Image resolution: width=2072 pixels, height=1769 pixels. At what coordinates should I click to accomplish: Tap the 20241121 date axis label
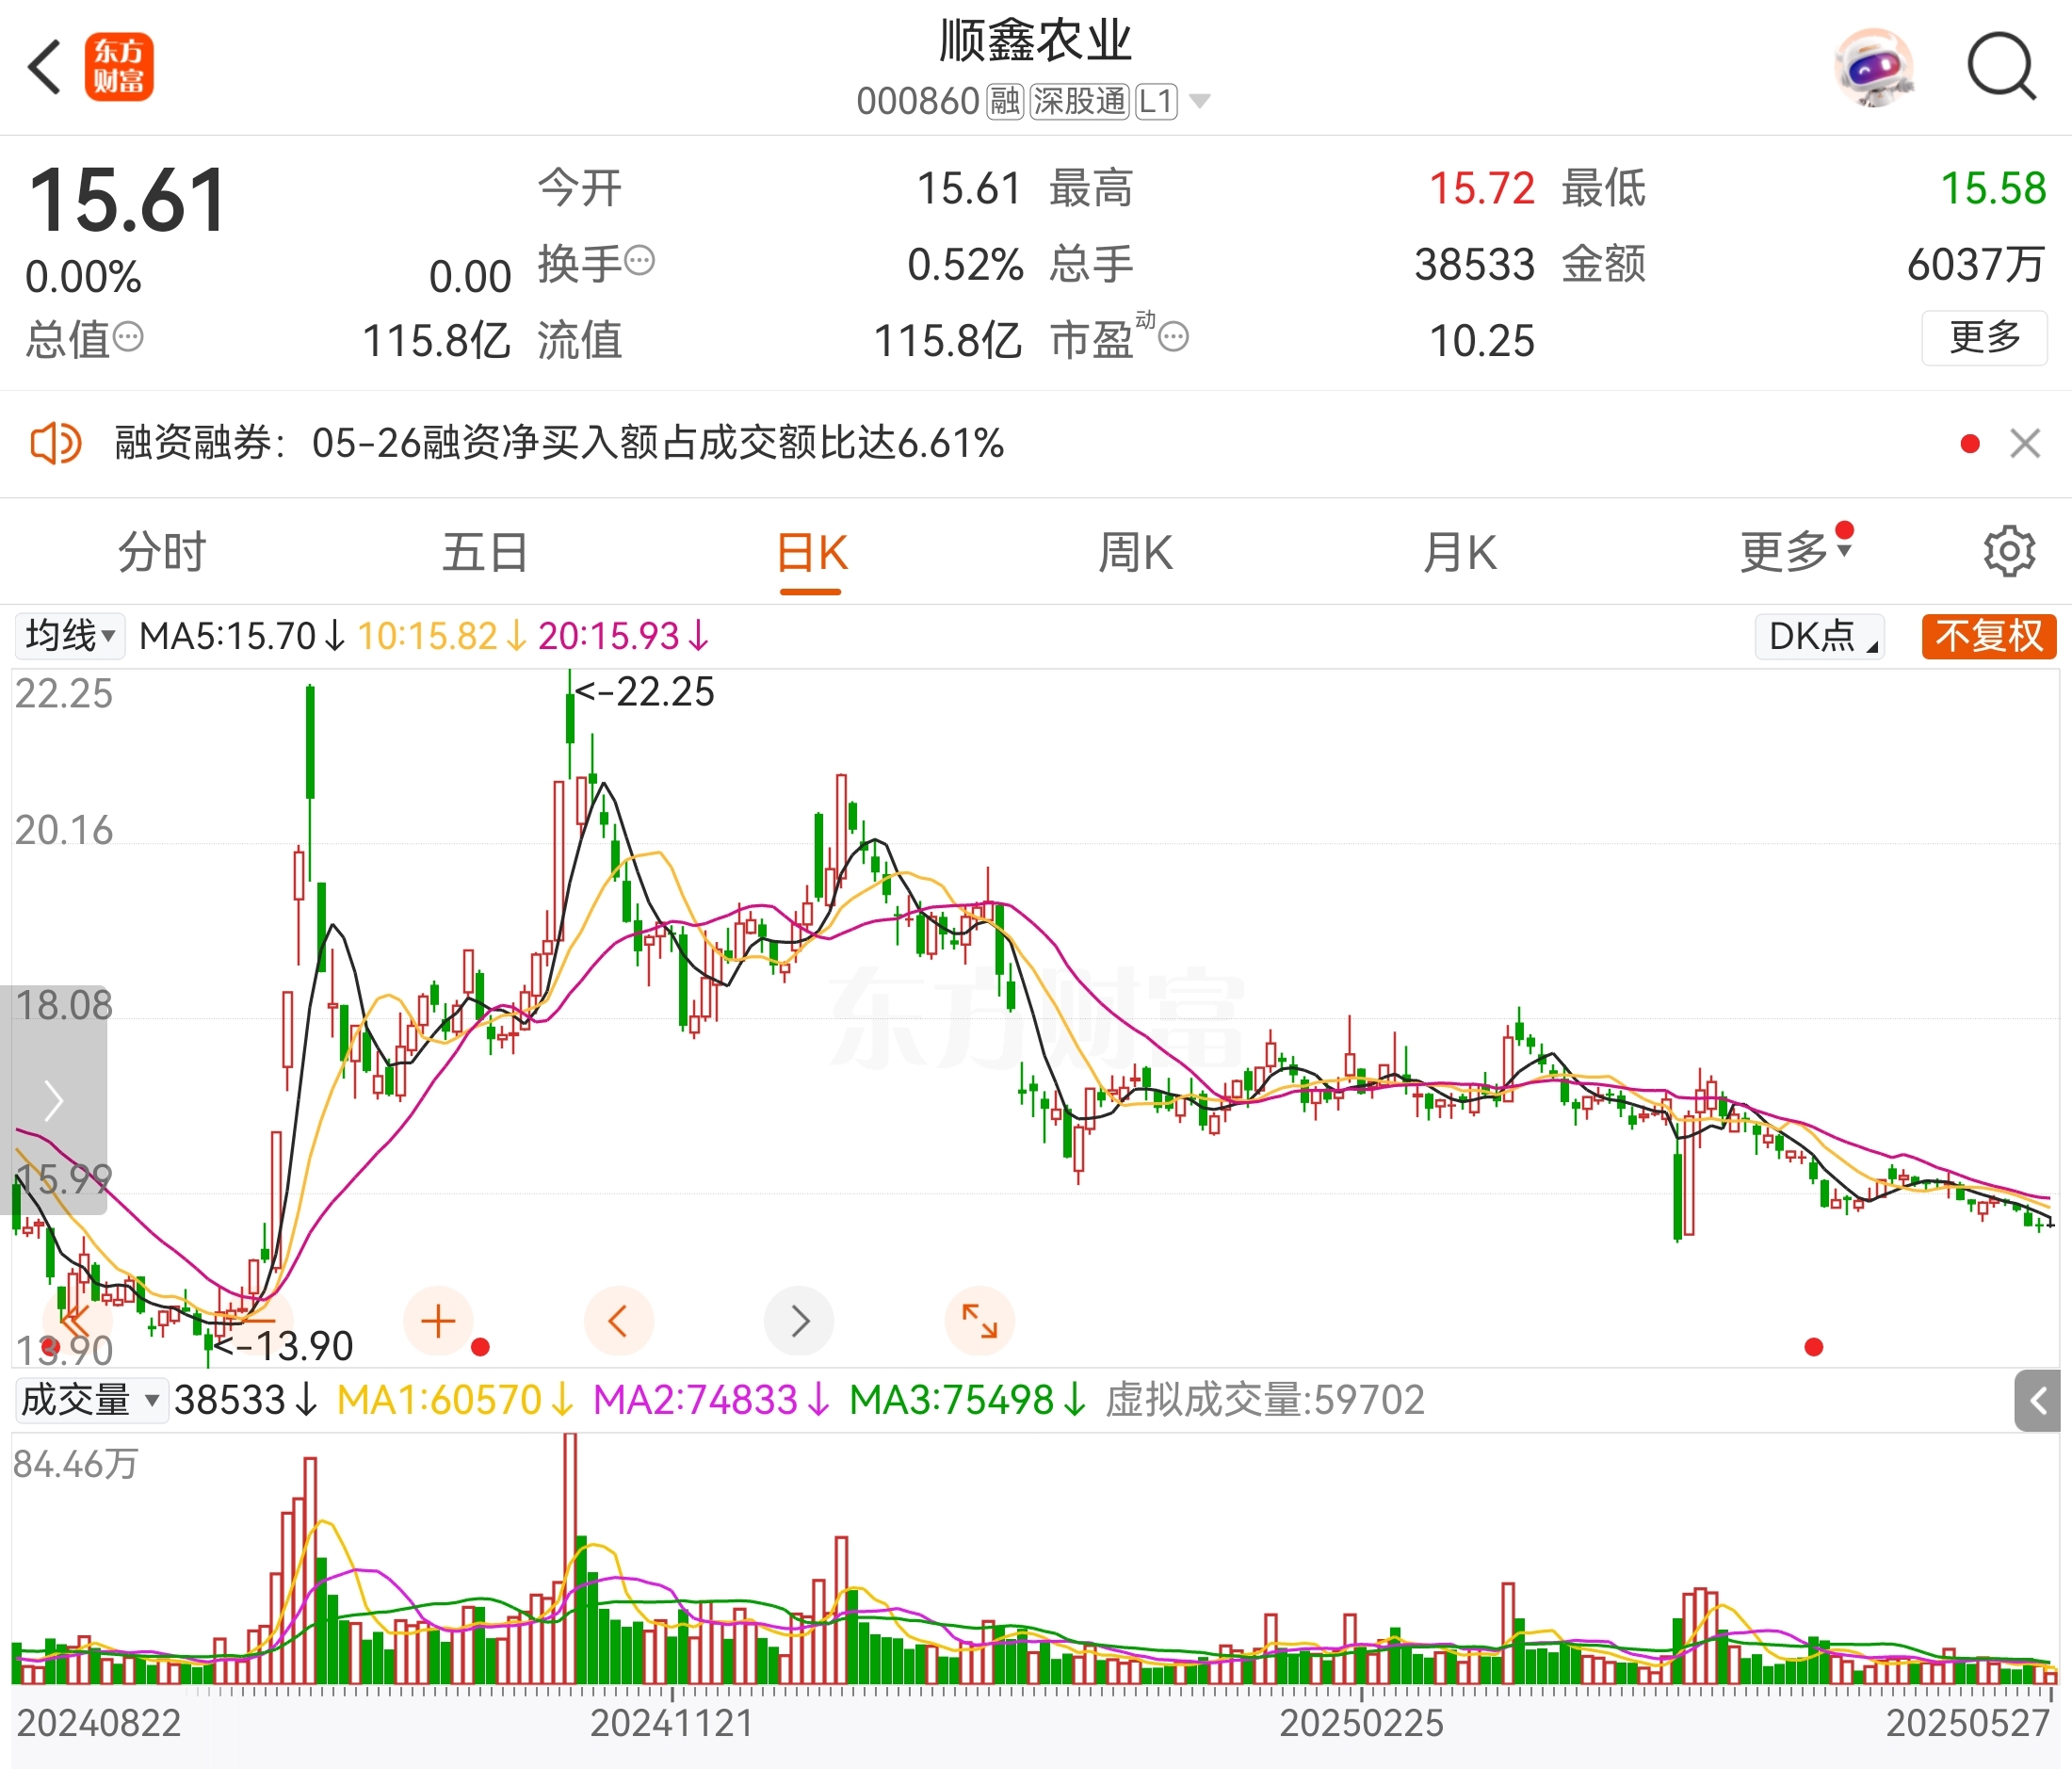[x=672, y=1723]
